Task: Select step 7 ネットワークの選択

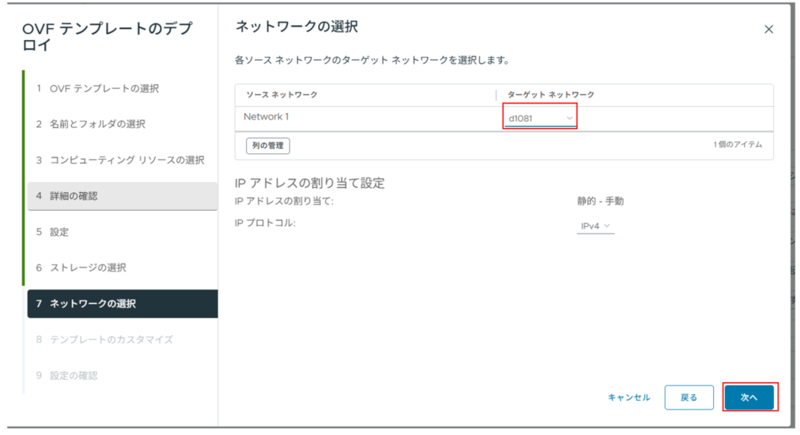Action: tap(122, 304)
